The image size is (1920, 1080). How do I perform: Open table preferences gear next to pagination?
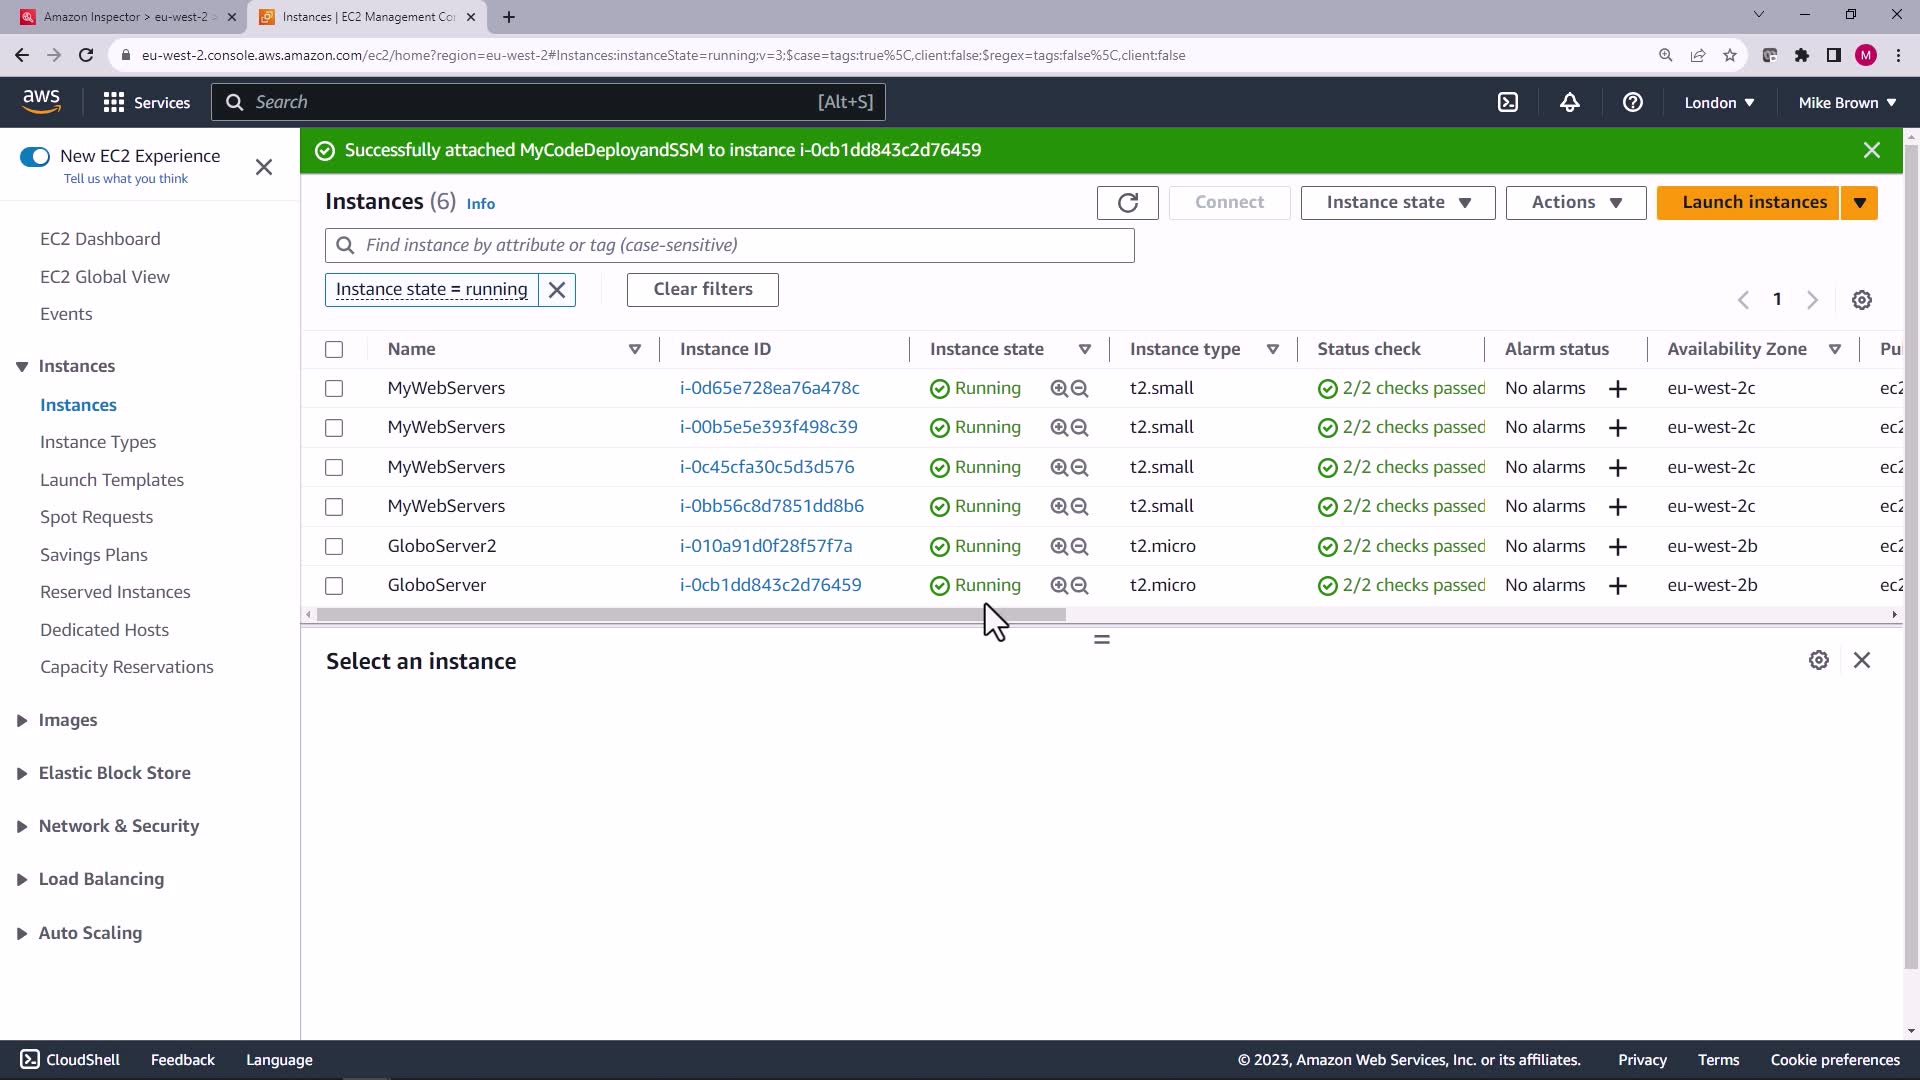1861,300
